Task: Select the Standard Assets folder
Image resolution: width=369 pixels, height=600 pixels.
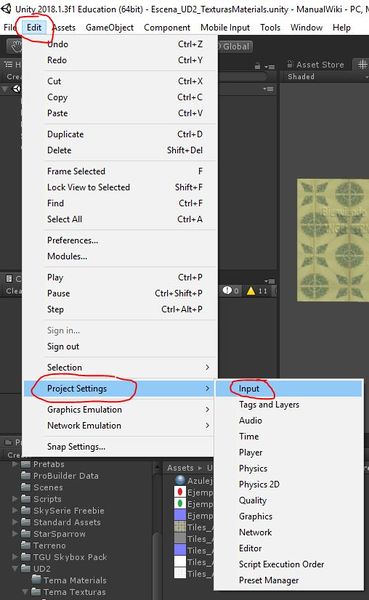Action: coord(67,523)
